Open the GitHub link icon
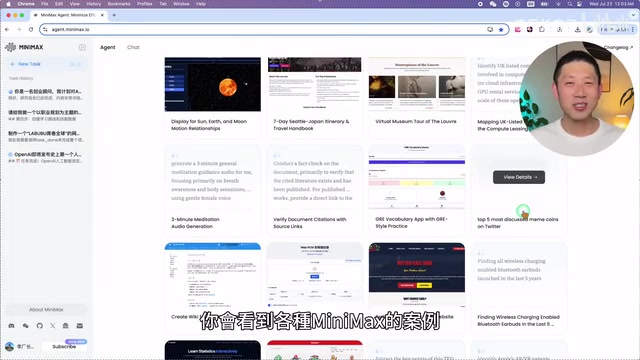This screenshot has width=640, height=360. 40,326
